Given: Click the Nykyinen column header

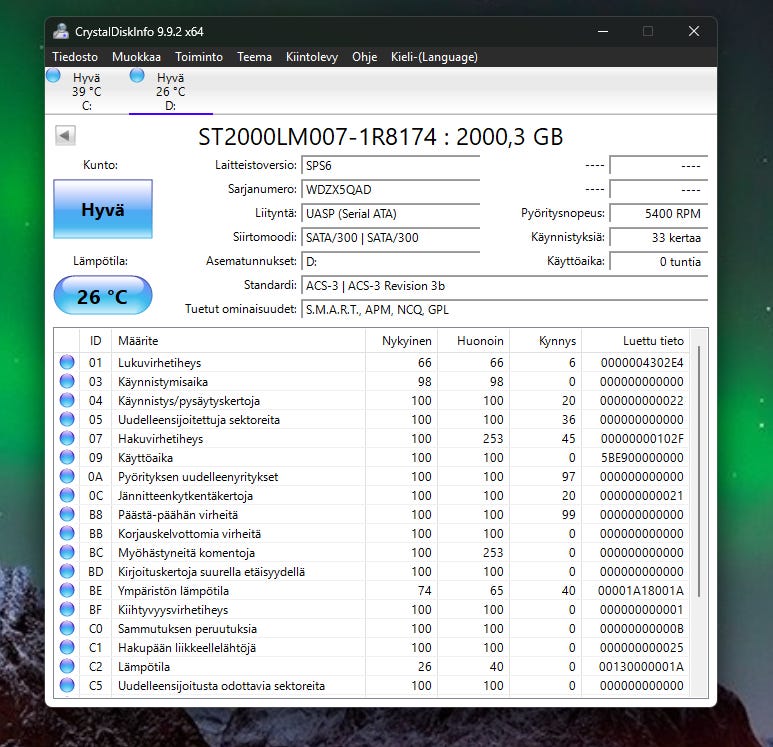Looking at the screenshot, I should (x=401, y=341).
